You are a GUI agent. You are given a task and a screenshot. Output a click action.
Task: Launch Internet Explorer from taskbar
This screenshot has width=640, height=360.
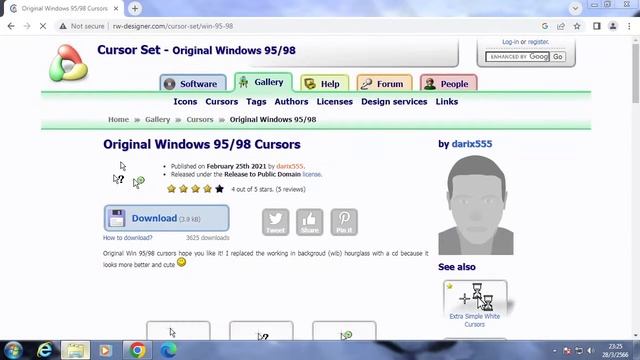(44, 350)
